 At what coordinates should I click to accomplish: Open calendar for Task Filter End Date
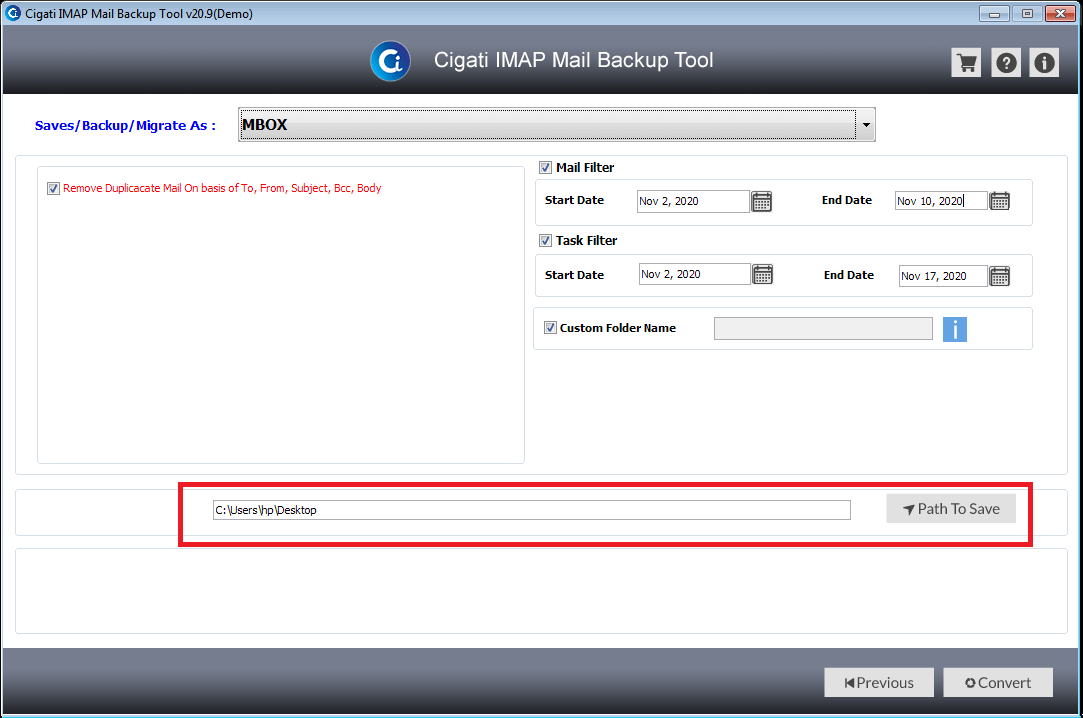pyautogui.click(x=999, y=276)
